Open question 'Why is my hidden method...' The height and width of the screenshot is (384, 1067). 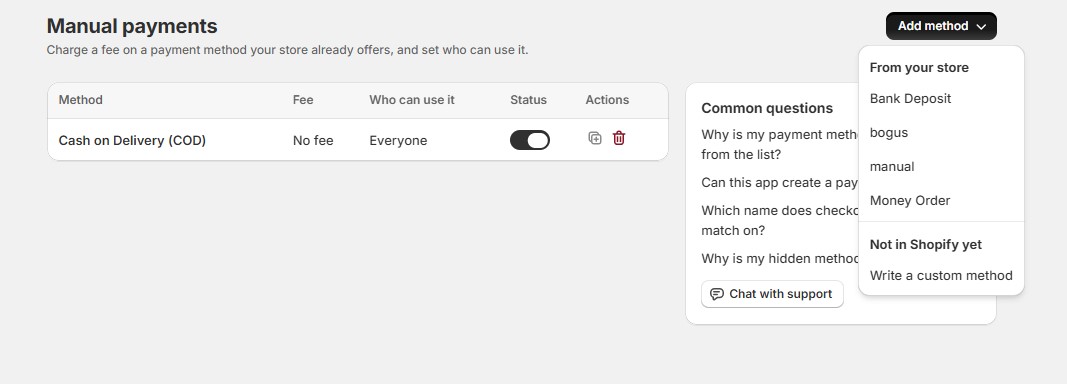pos(780,259)
